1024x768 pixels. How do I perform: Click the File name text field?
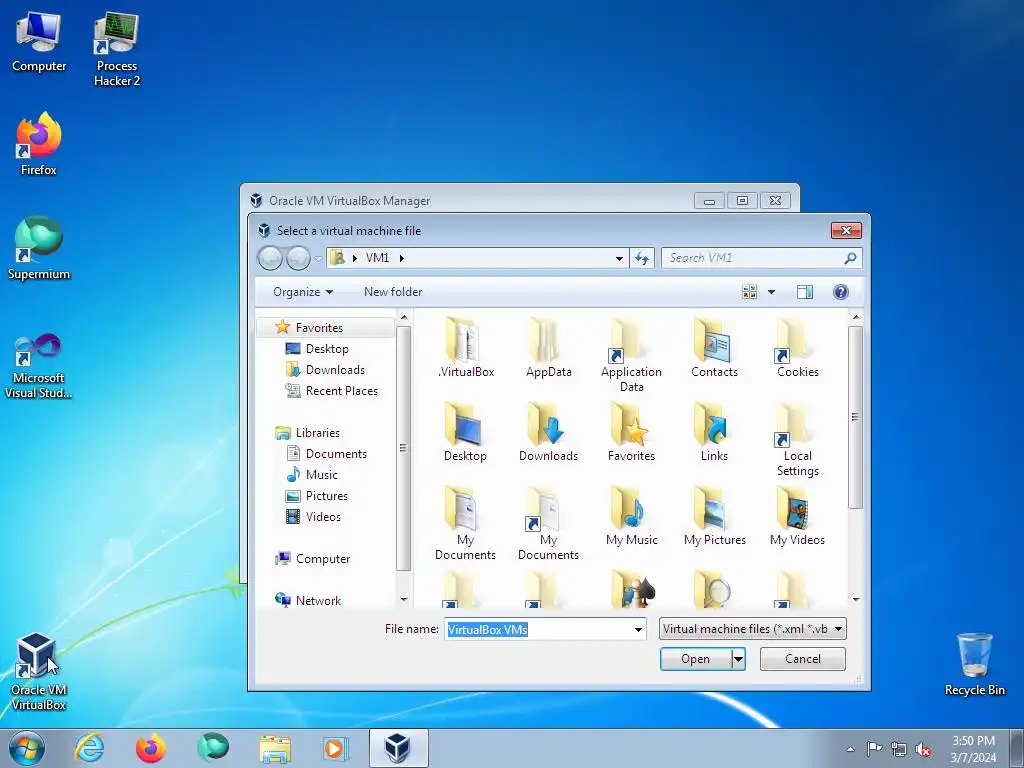coord(538,630)
